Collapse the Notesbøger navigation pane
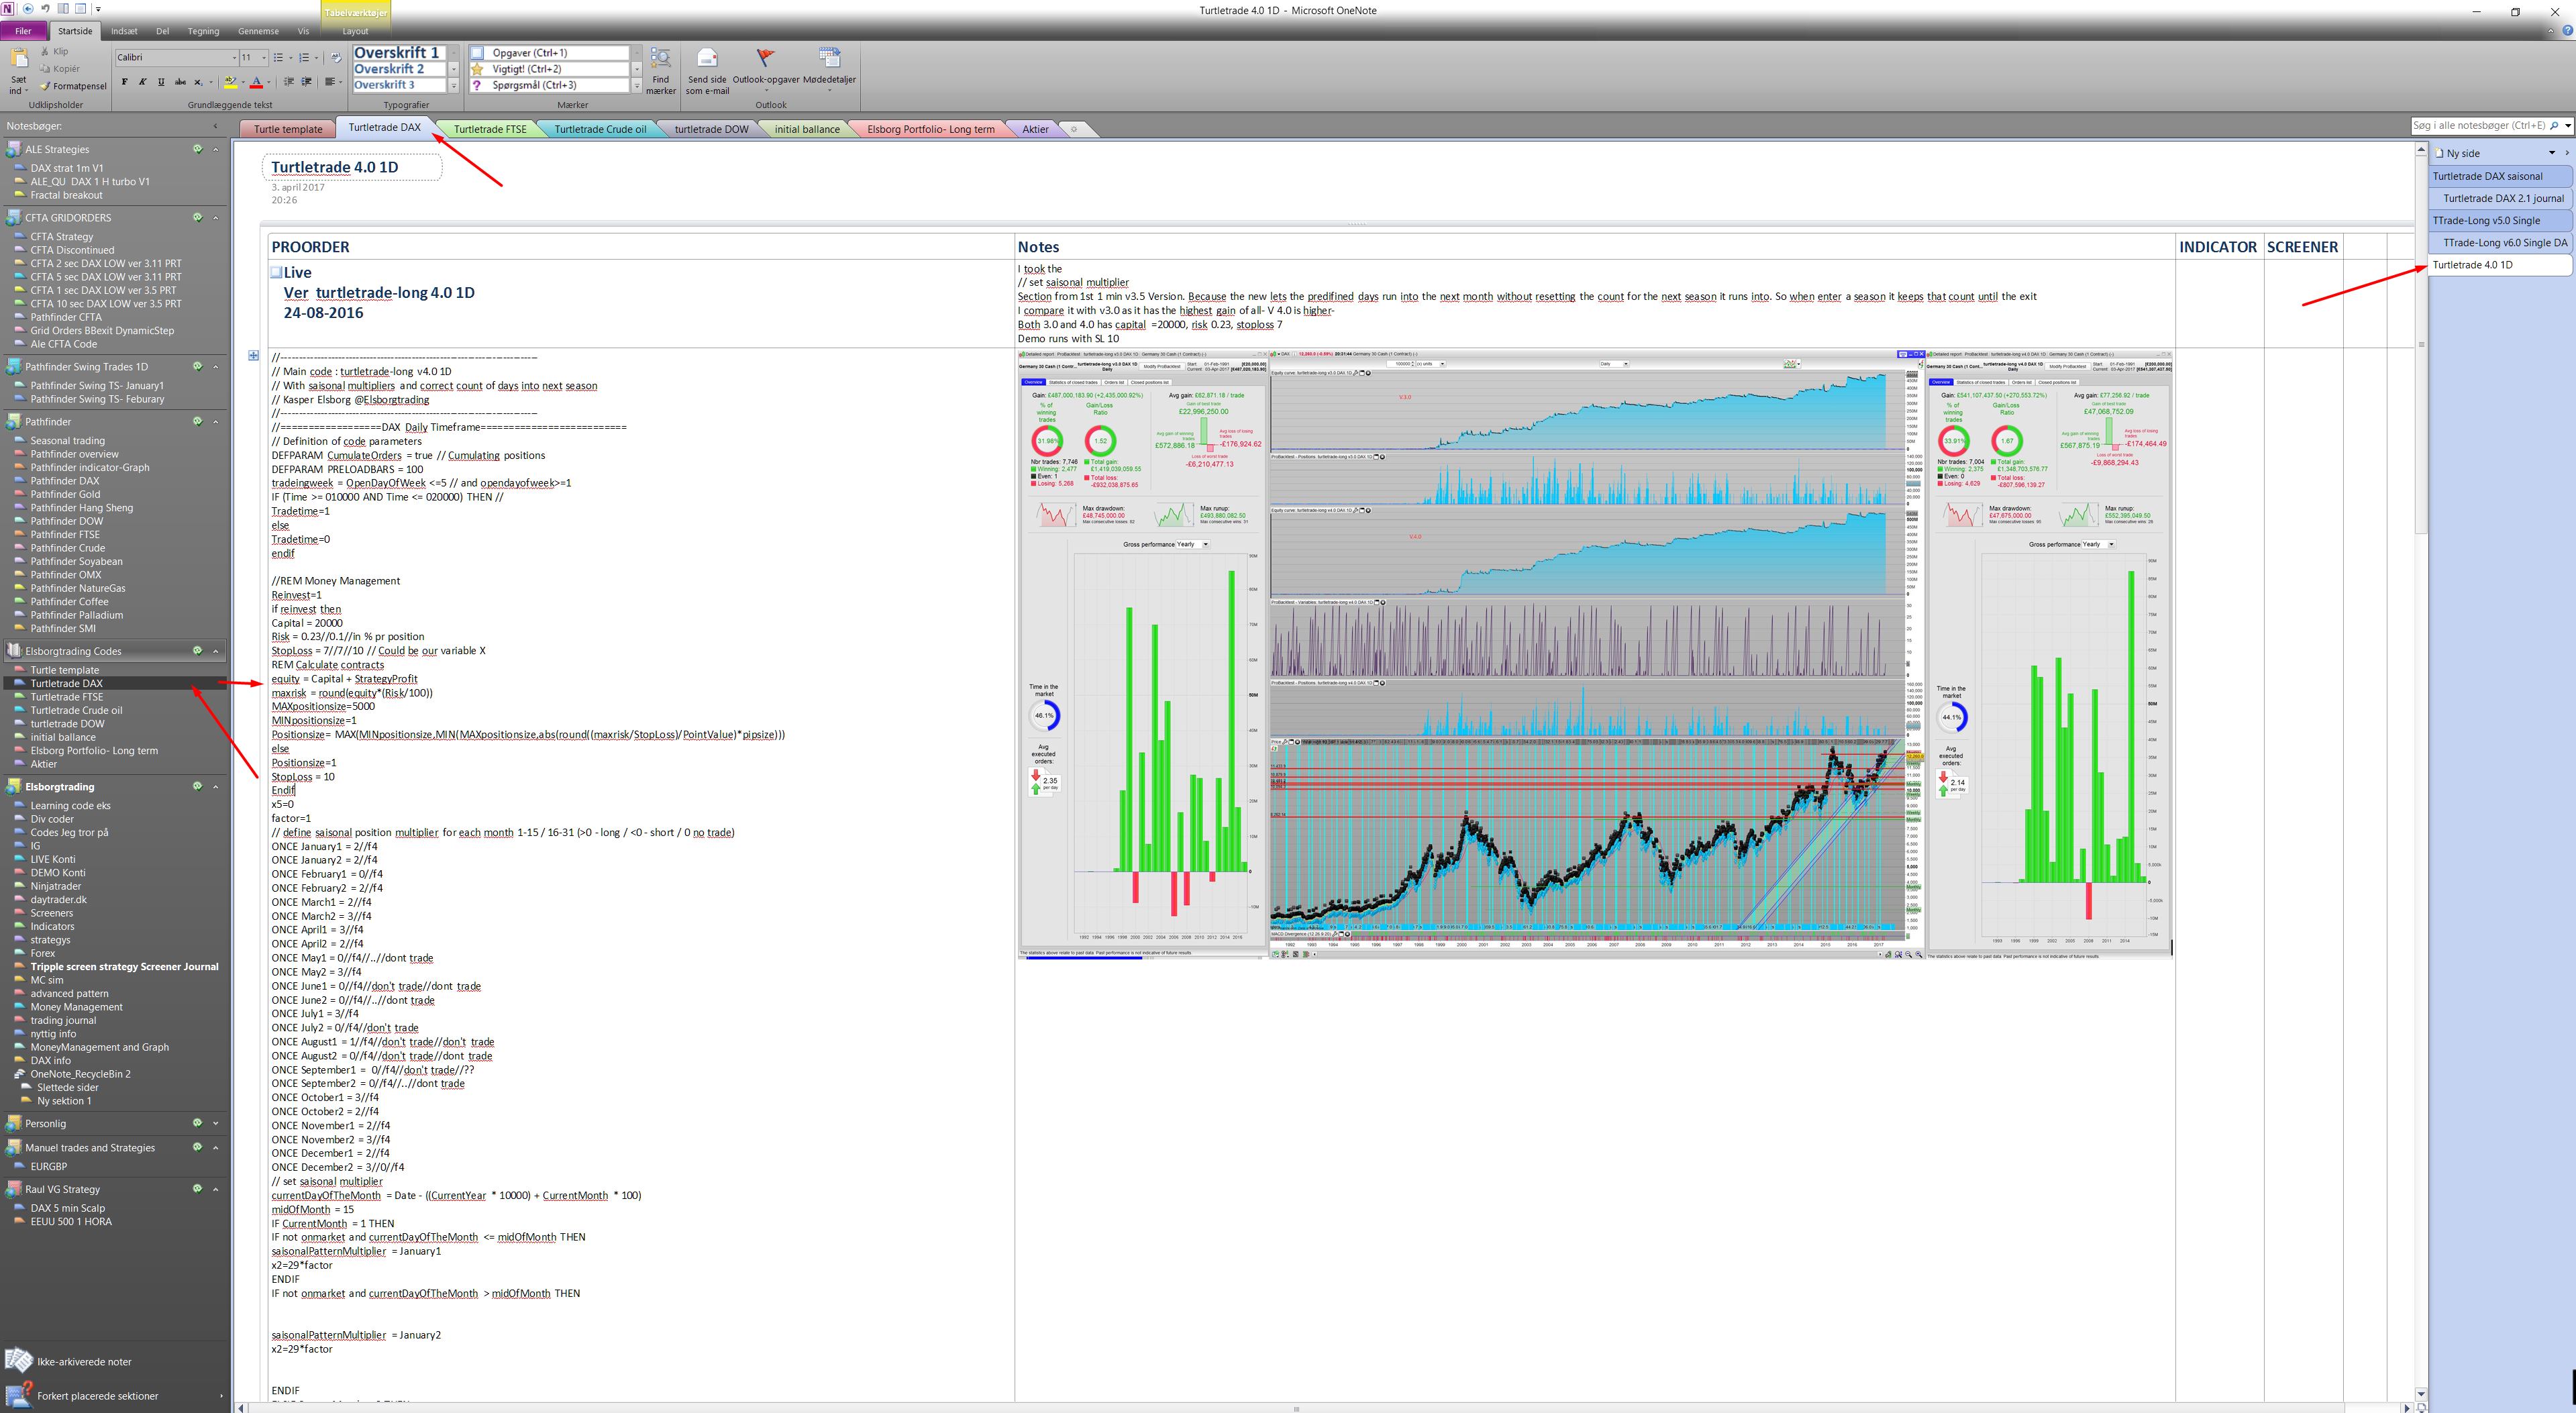The image size is (2576, 1413). (x=215, y=126)
